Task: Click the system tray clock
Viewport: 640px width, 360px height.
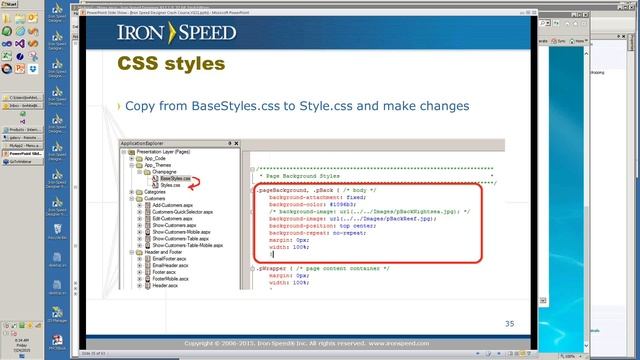Action: coord(21,345)
